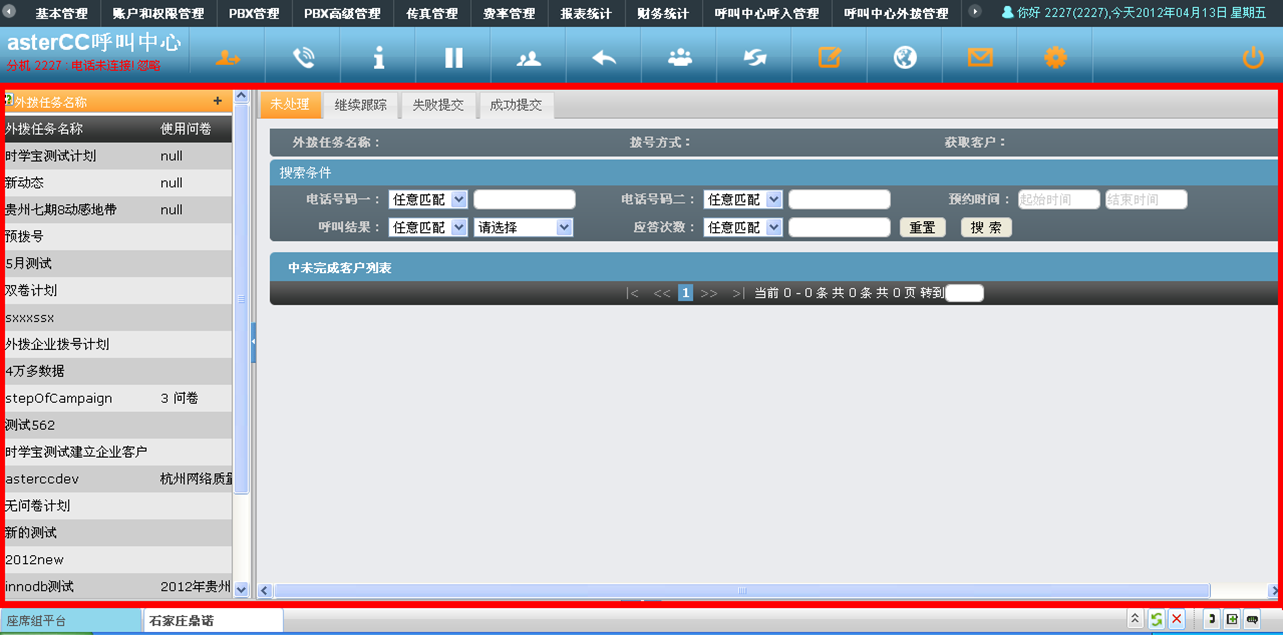Click the phone dial icon in toolbar
This screenshot has width=1283, height=635.
pos(303,58)
